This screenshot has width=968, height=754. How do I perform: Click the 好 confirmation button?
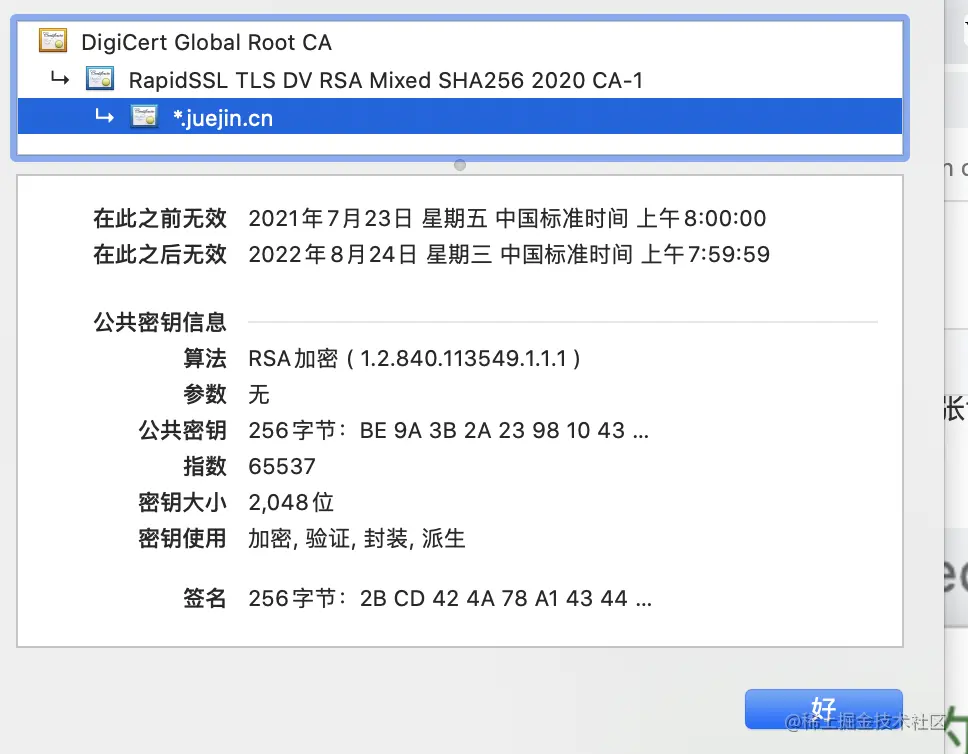tap(824, 709)
